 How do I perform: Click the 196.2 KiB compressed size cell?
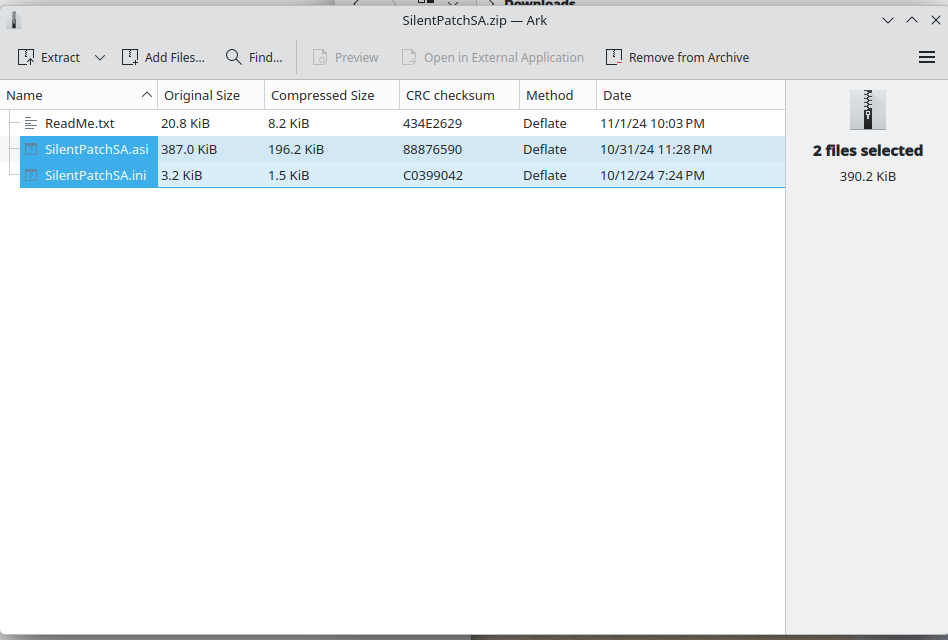pos(296,149)
